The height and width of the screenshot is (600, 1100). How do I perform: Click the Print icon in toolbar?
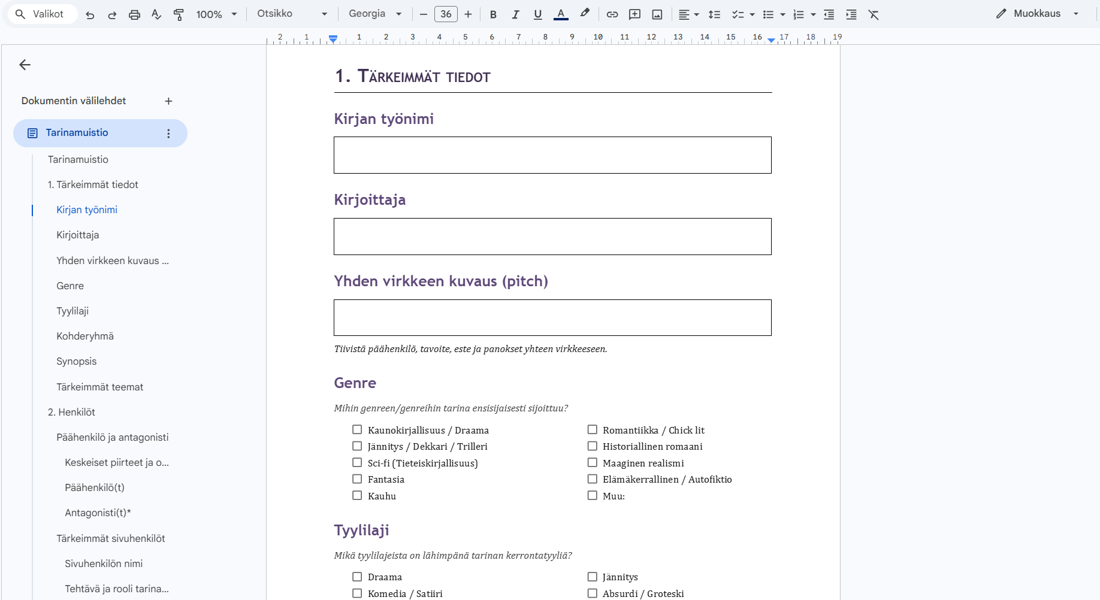click(x=134, y=14)
